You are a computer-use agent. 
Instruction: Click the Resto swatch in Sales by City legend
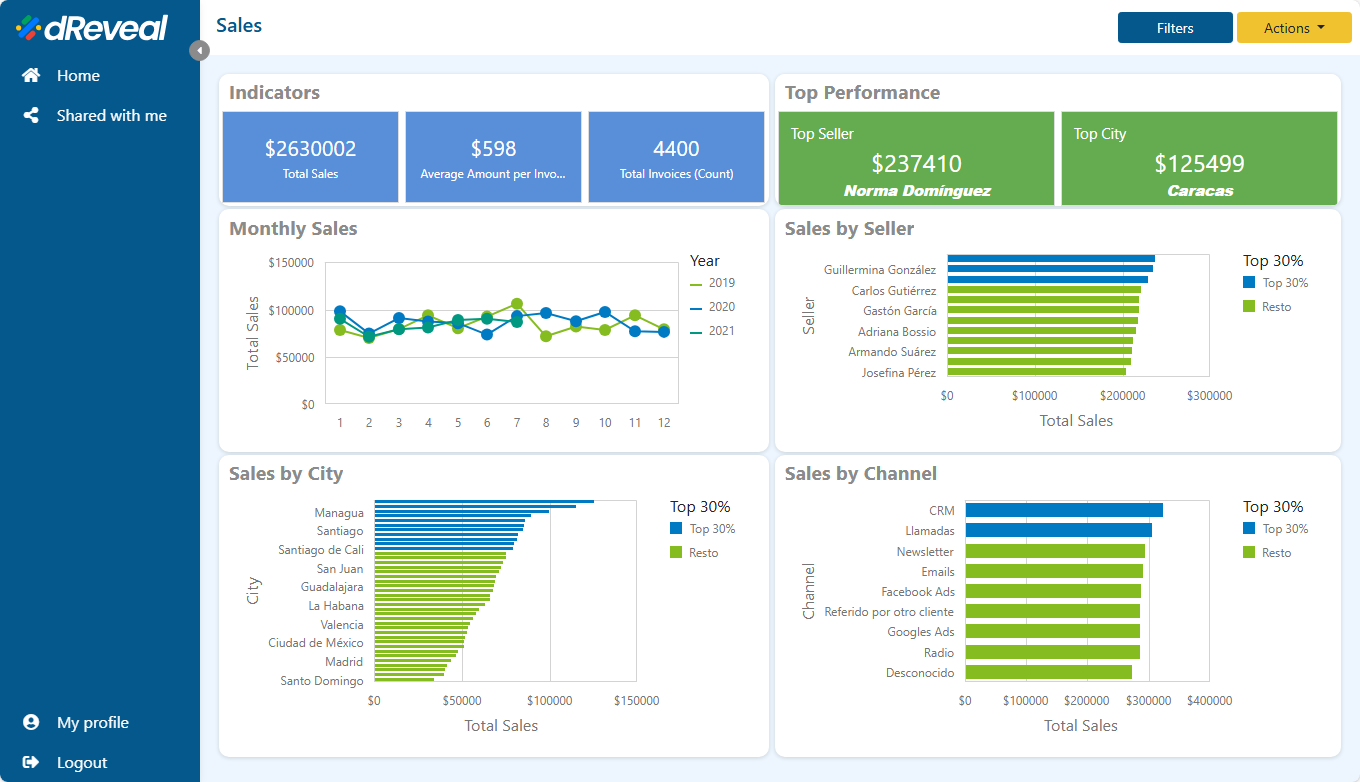coord(676,553)
